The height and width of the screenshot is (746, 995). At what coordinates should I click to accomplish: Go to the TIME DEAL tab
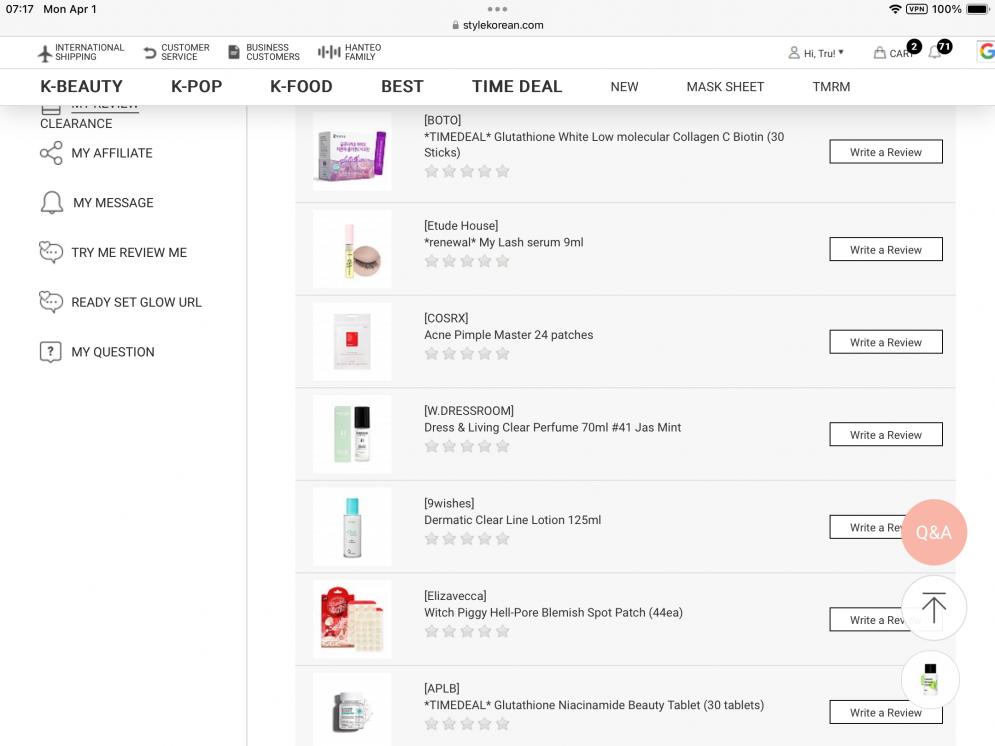click(517, 86)
